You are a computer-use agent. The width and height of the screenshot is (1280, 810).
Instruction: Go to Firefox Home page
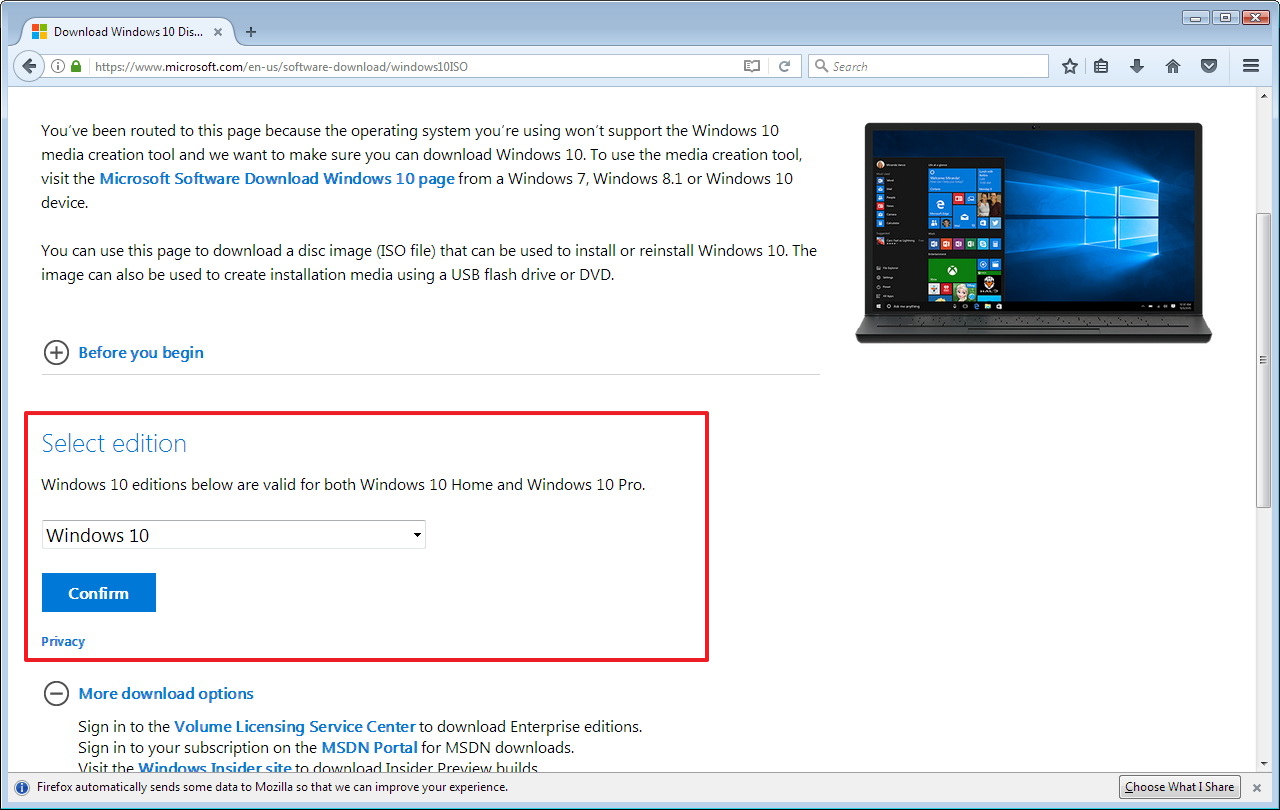click(1173, 66)
